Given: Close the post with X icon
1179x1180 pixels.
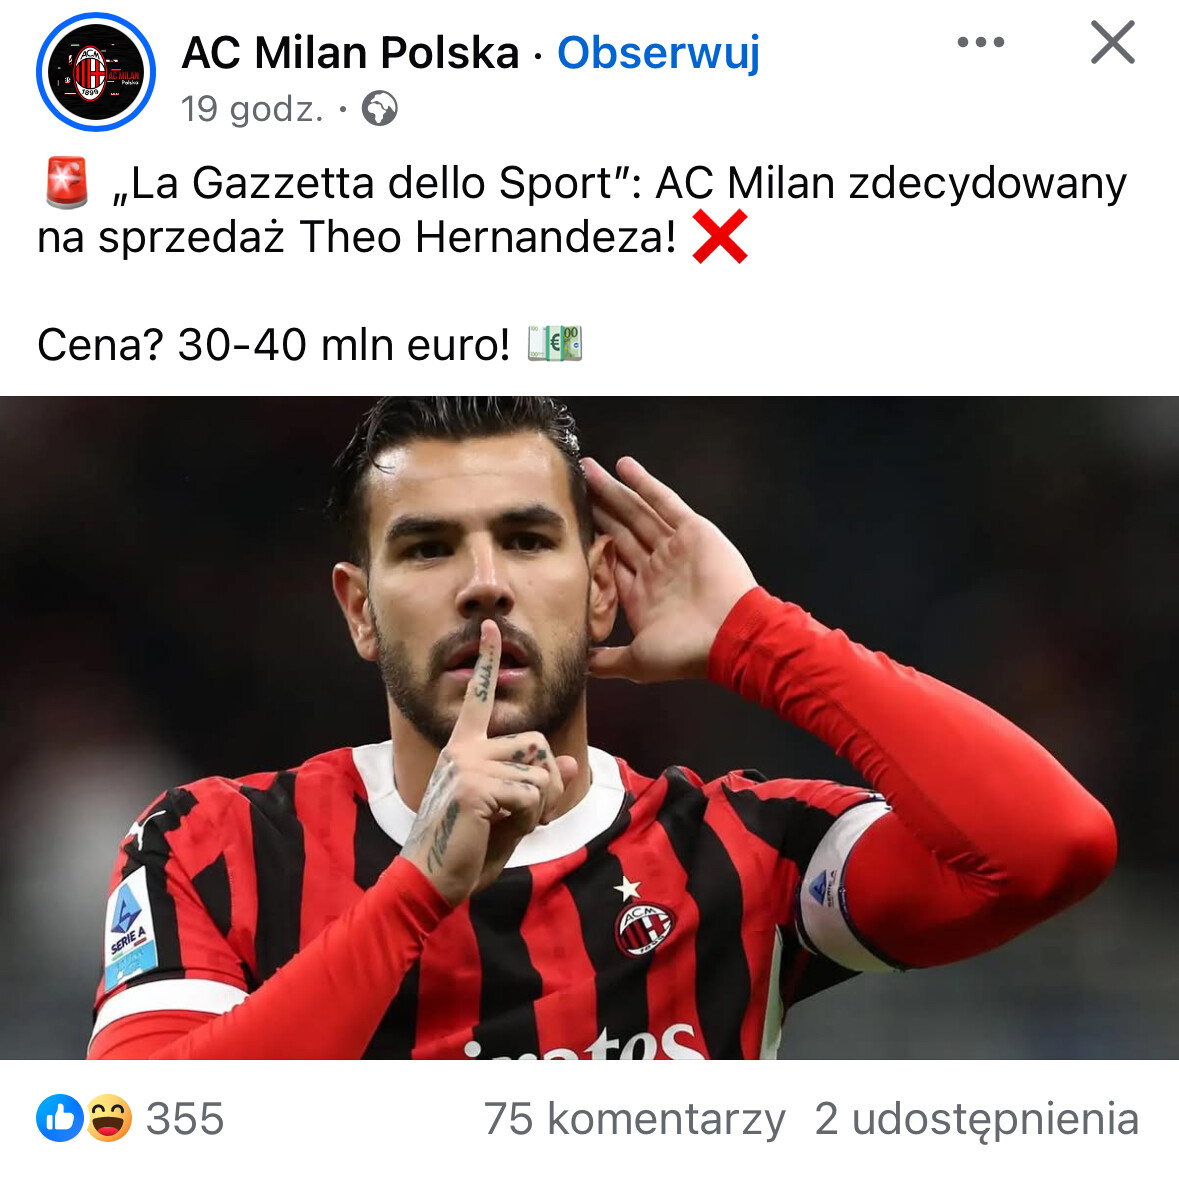Looking at the screenshot, I should (x=1112, y=43).
